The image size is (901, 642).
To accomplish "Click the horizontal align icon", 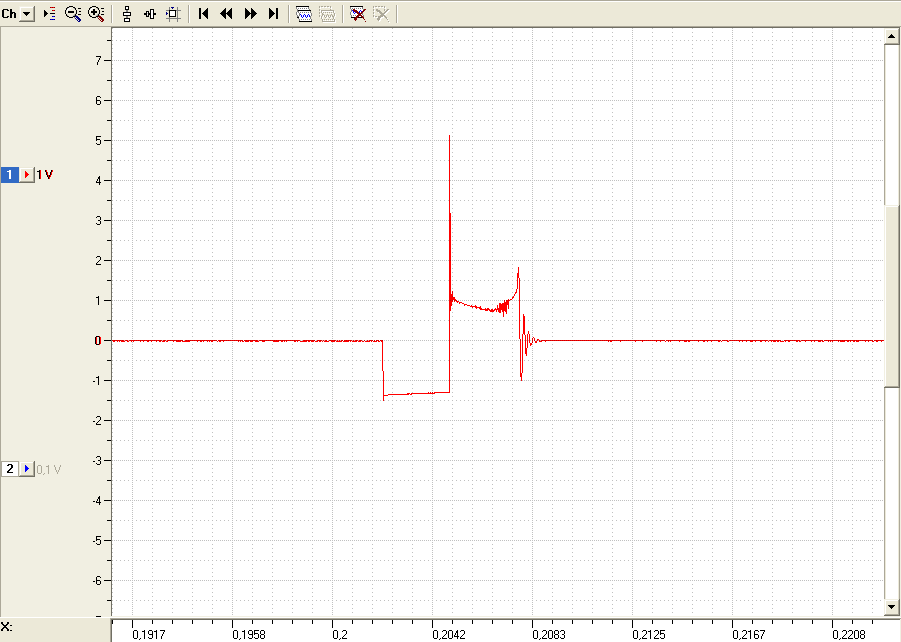I will pyautogui.click(x=150, y=14).
